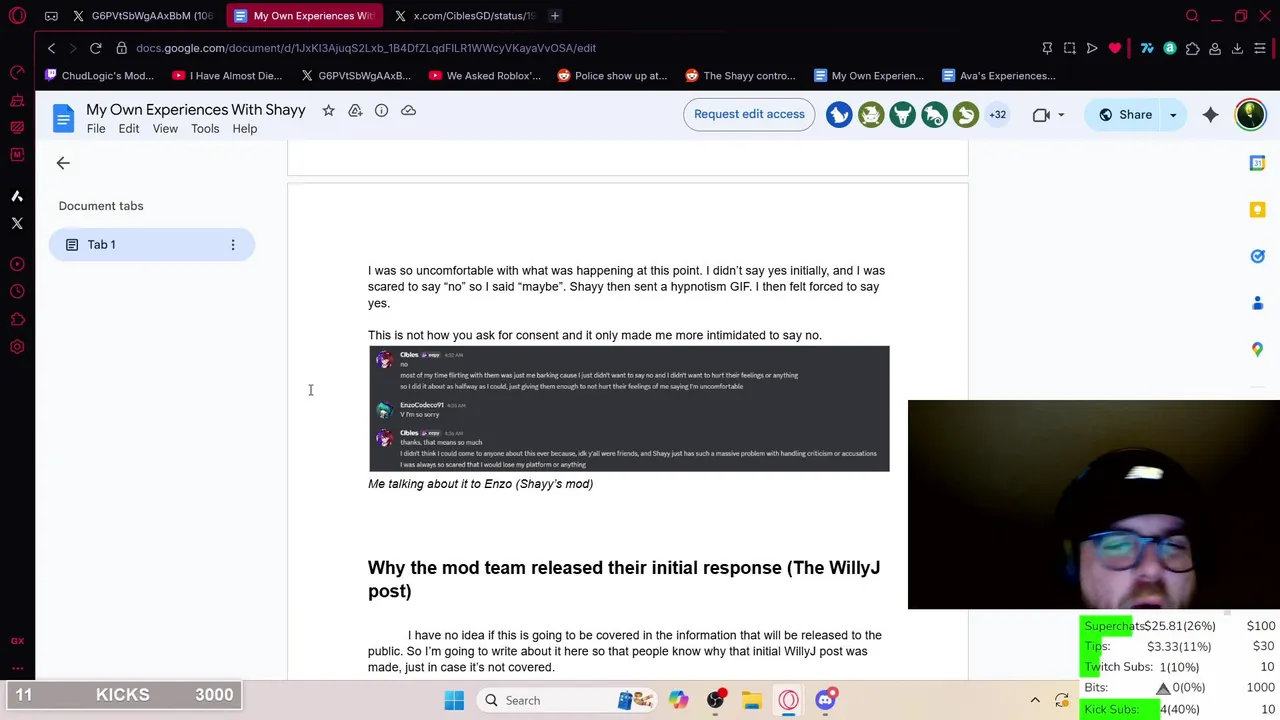
Task: Click the Share button
Action: [1125, 114]
